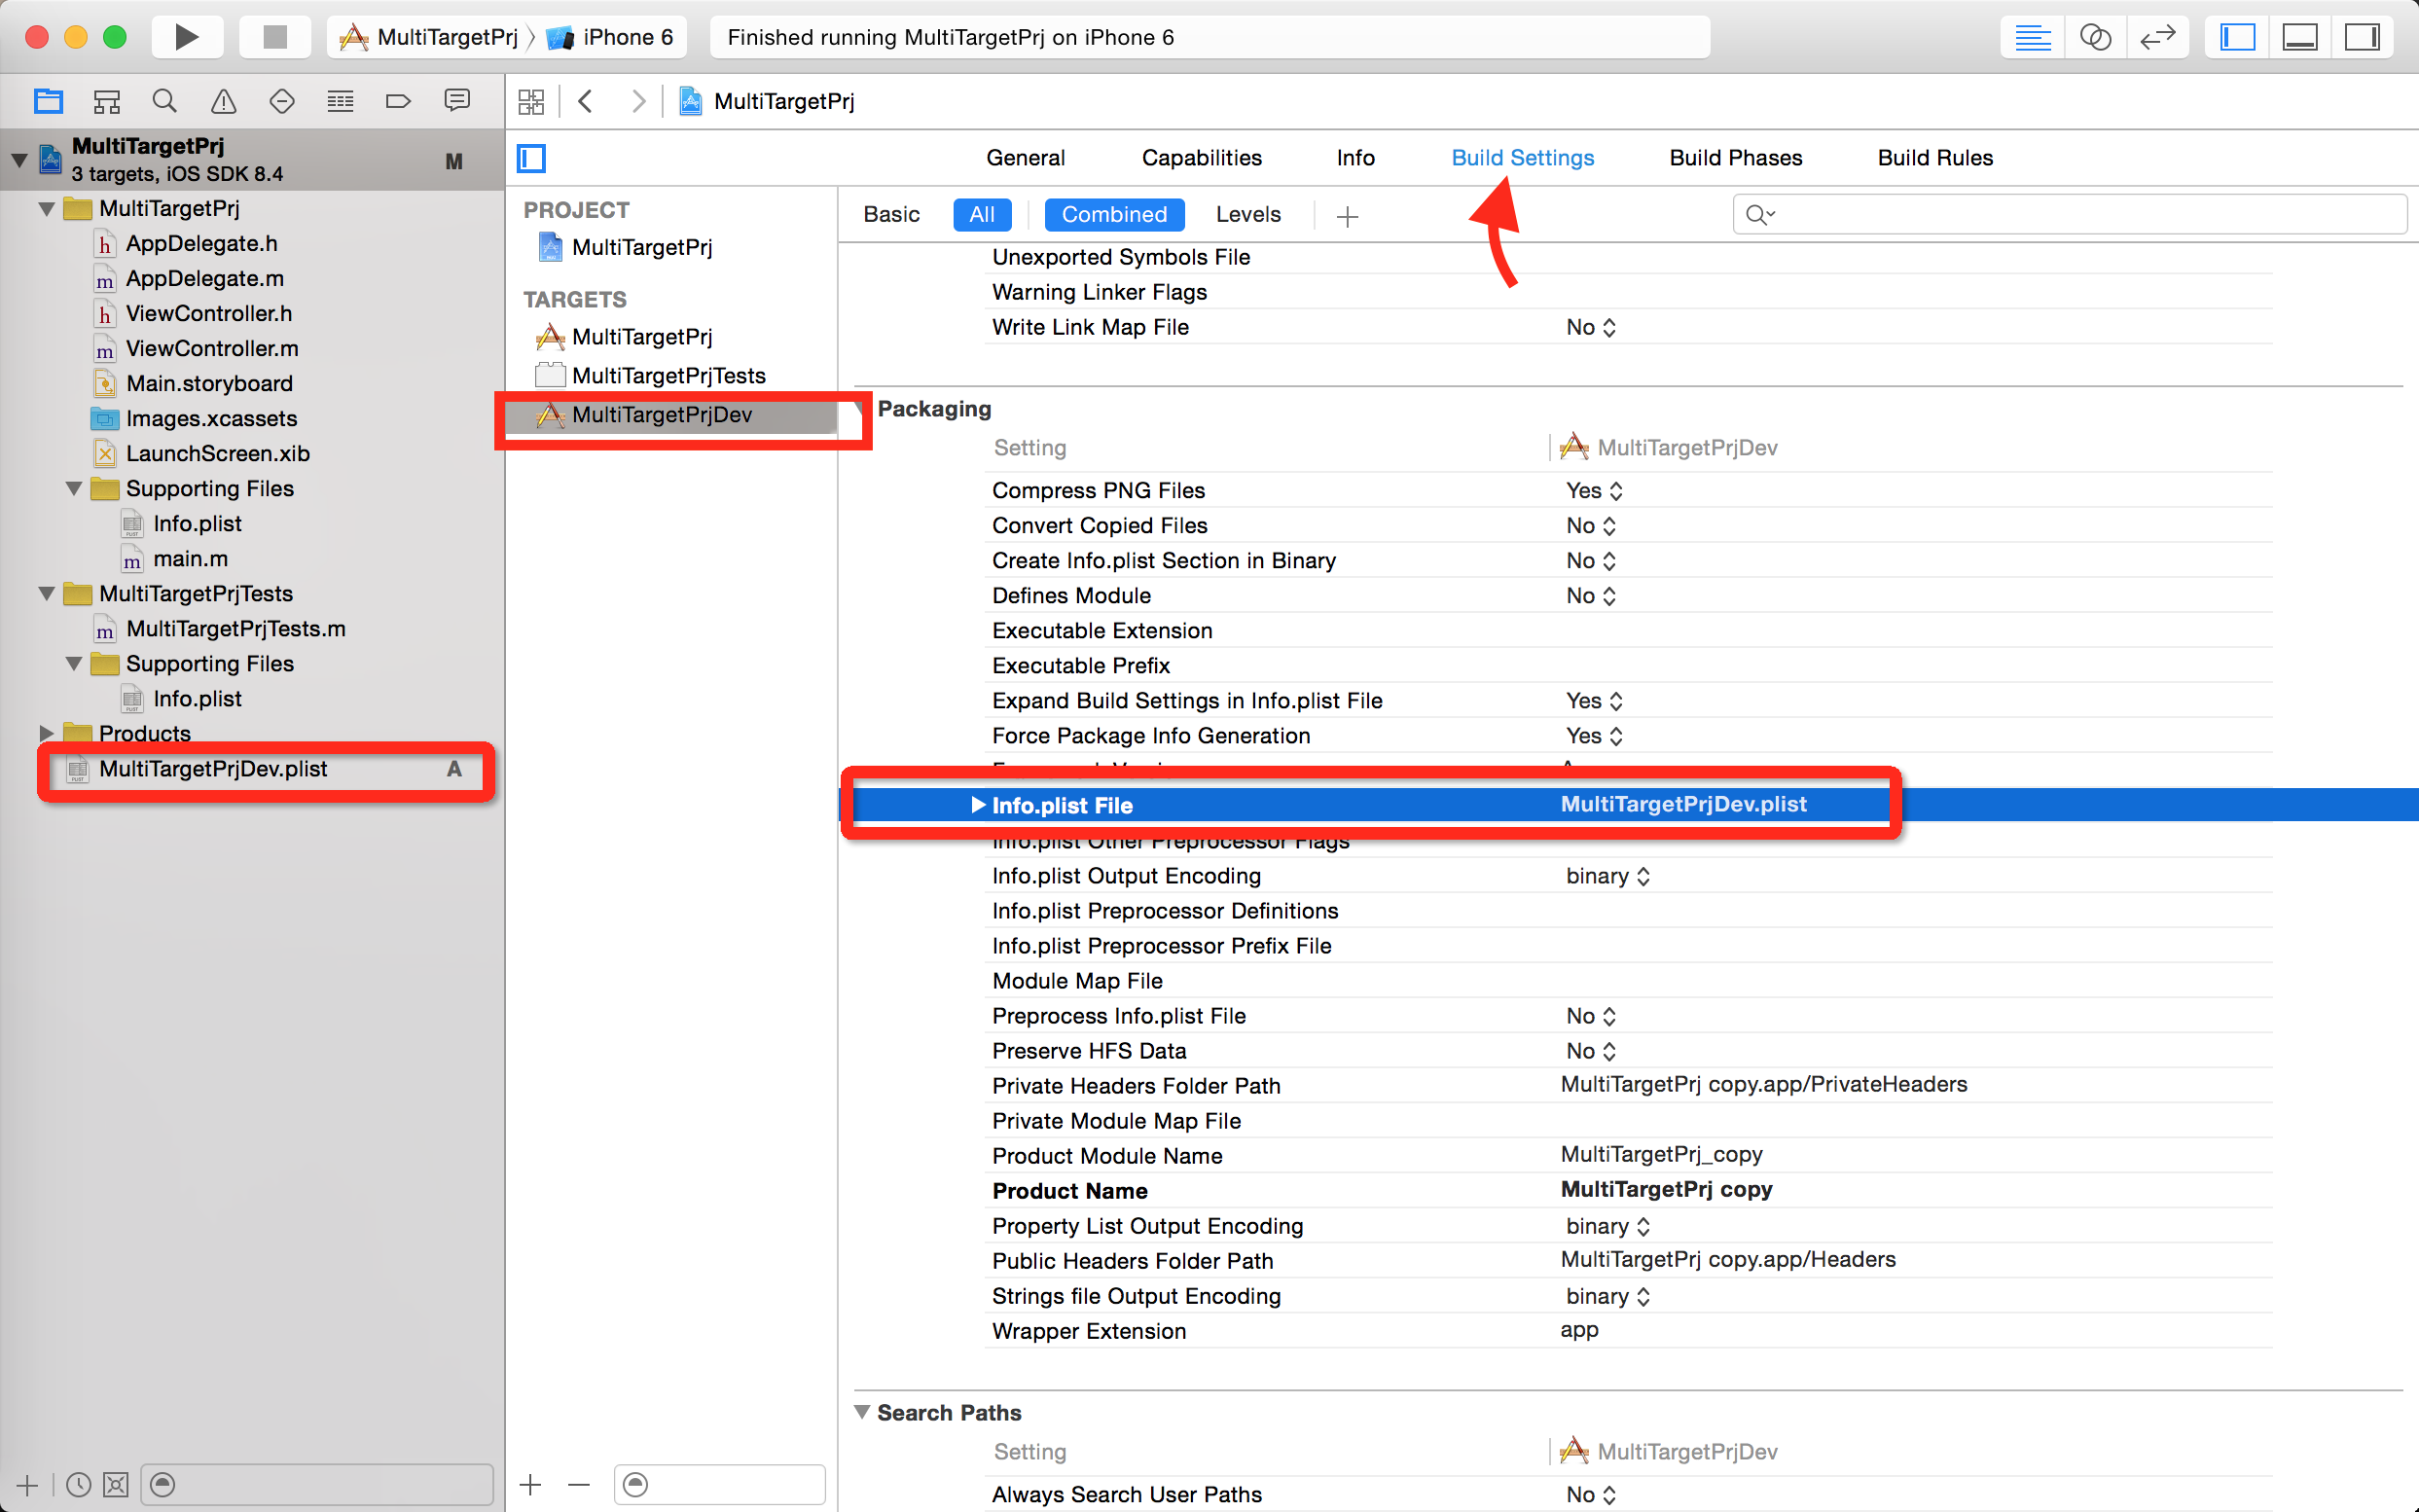2419x1512 pixels.
Task: Expand the Products folder
Action: click(46, 734)
